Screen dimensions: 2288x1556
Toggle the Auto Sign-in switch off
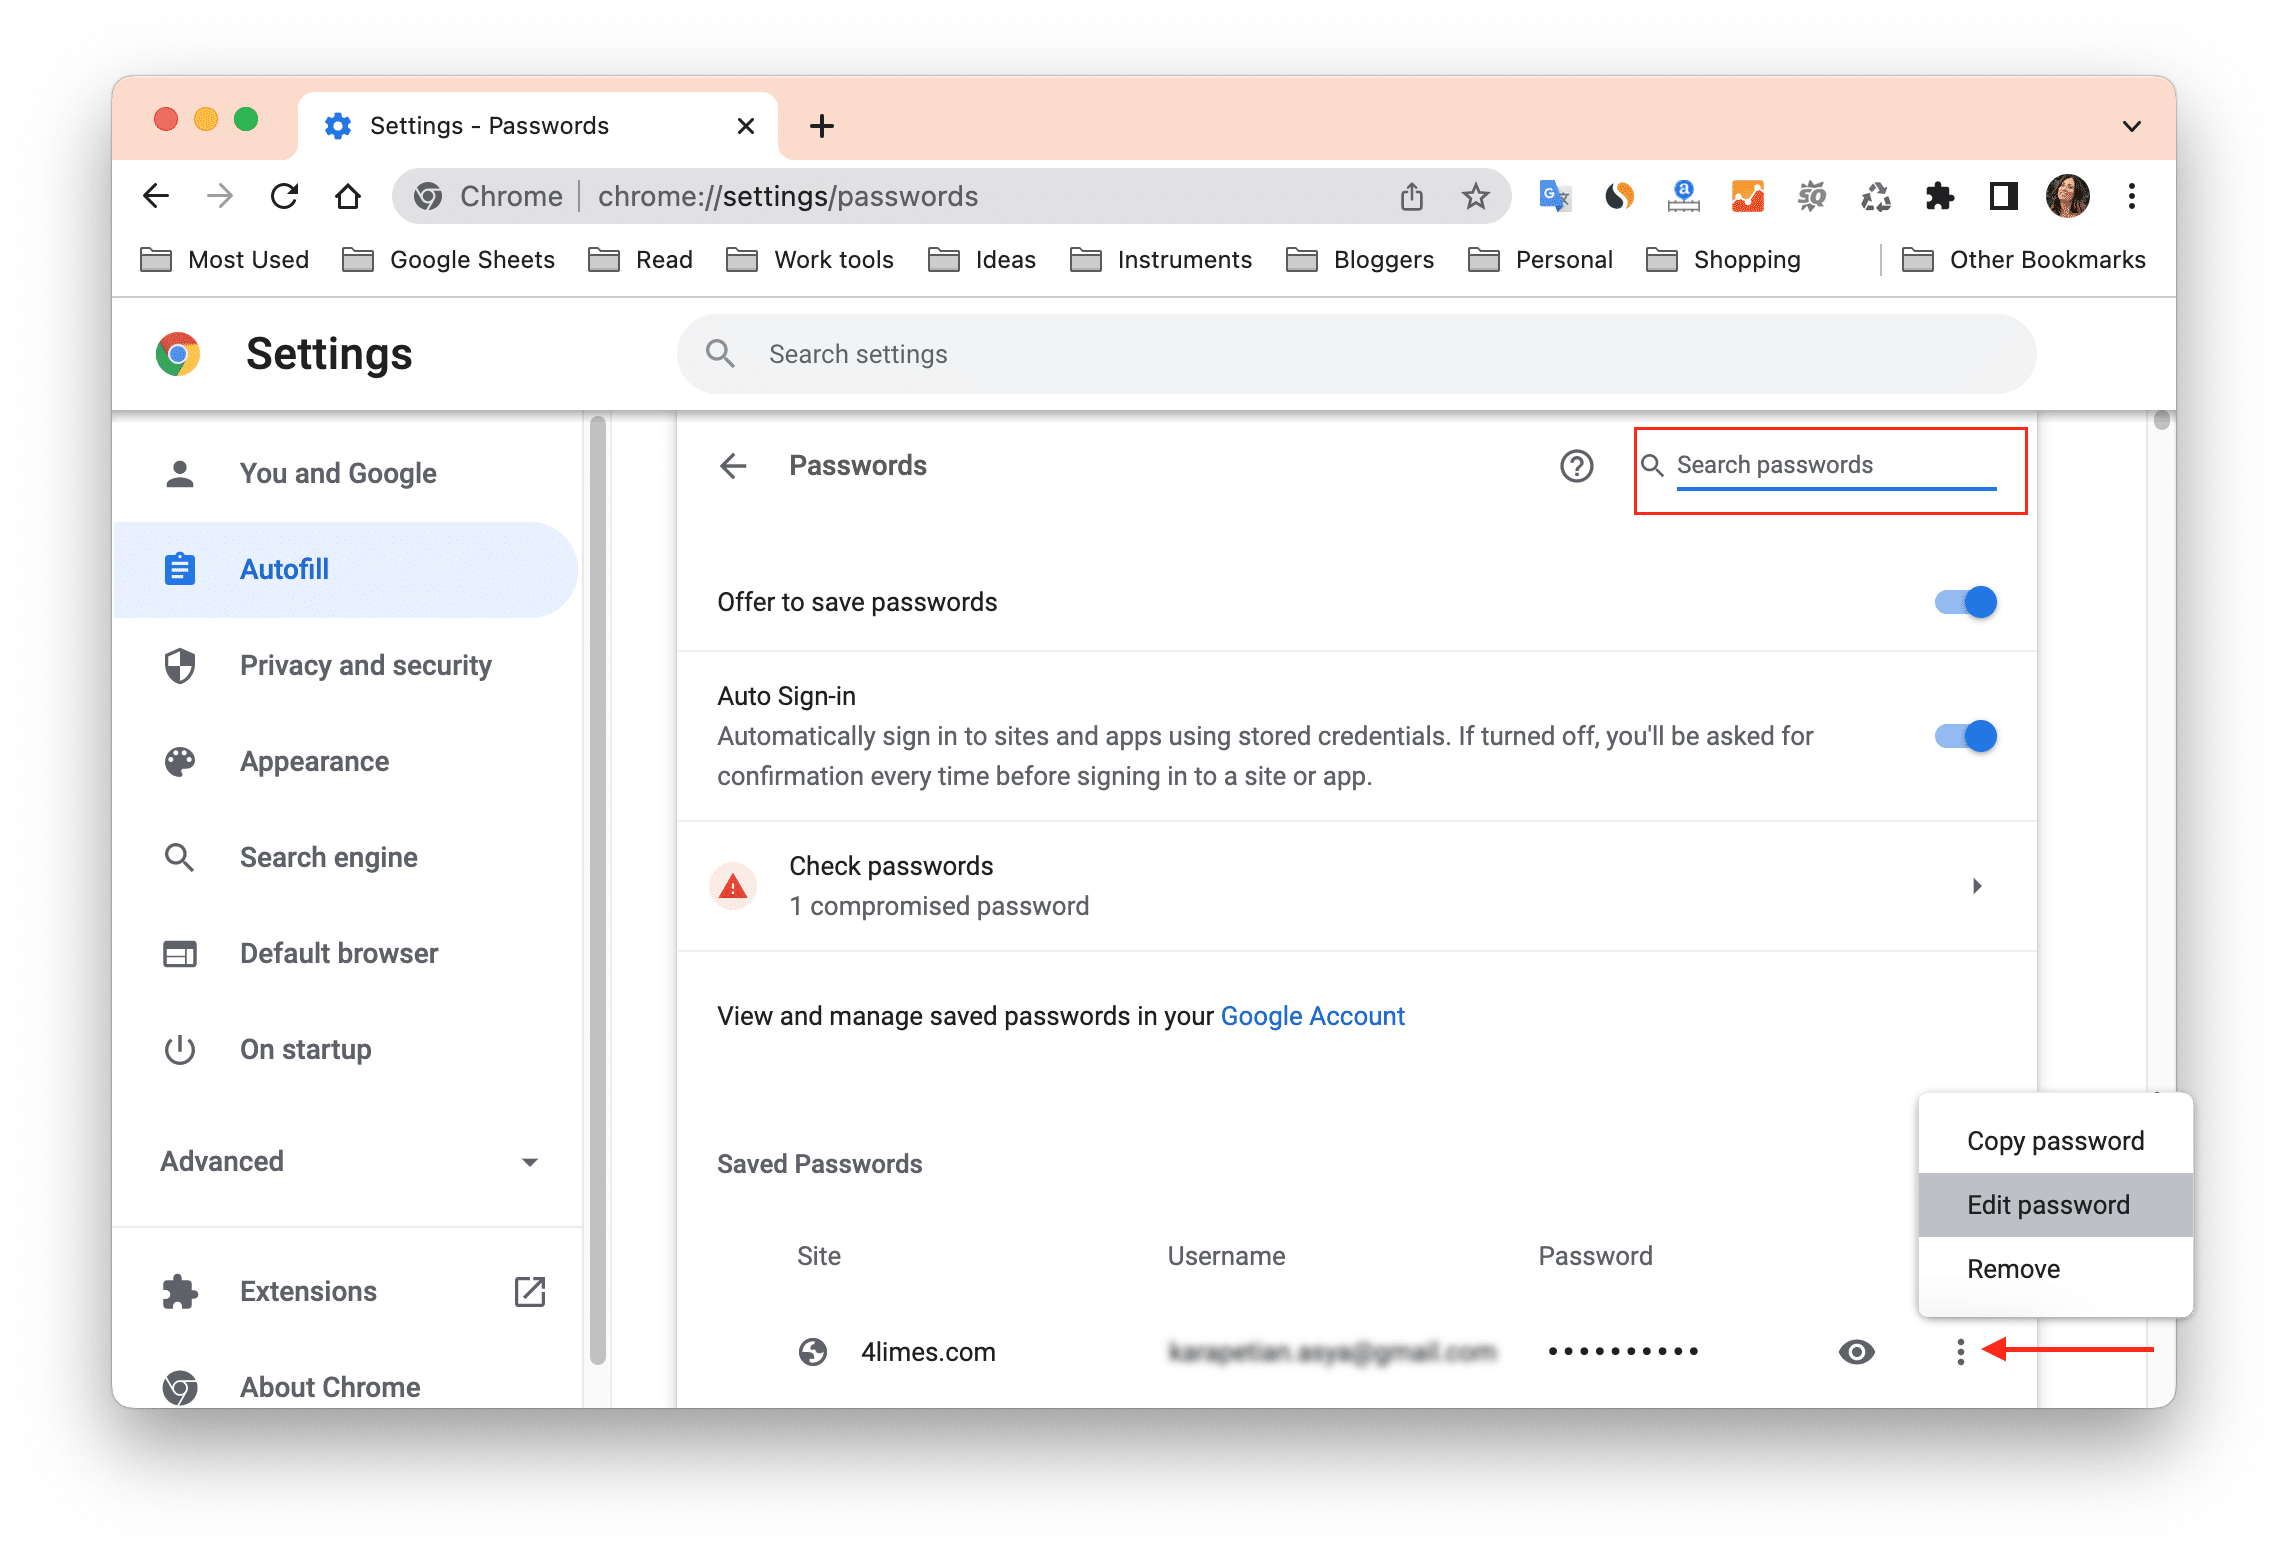pos(1969,735)
